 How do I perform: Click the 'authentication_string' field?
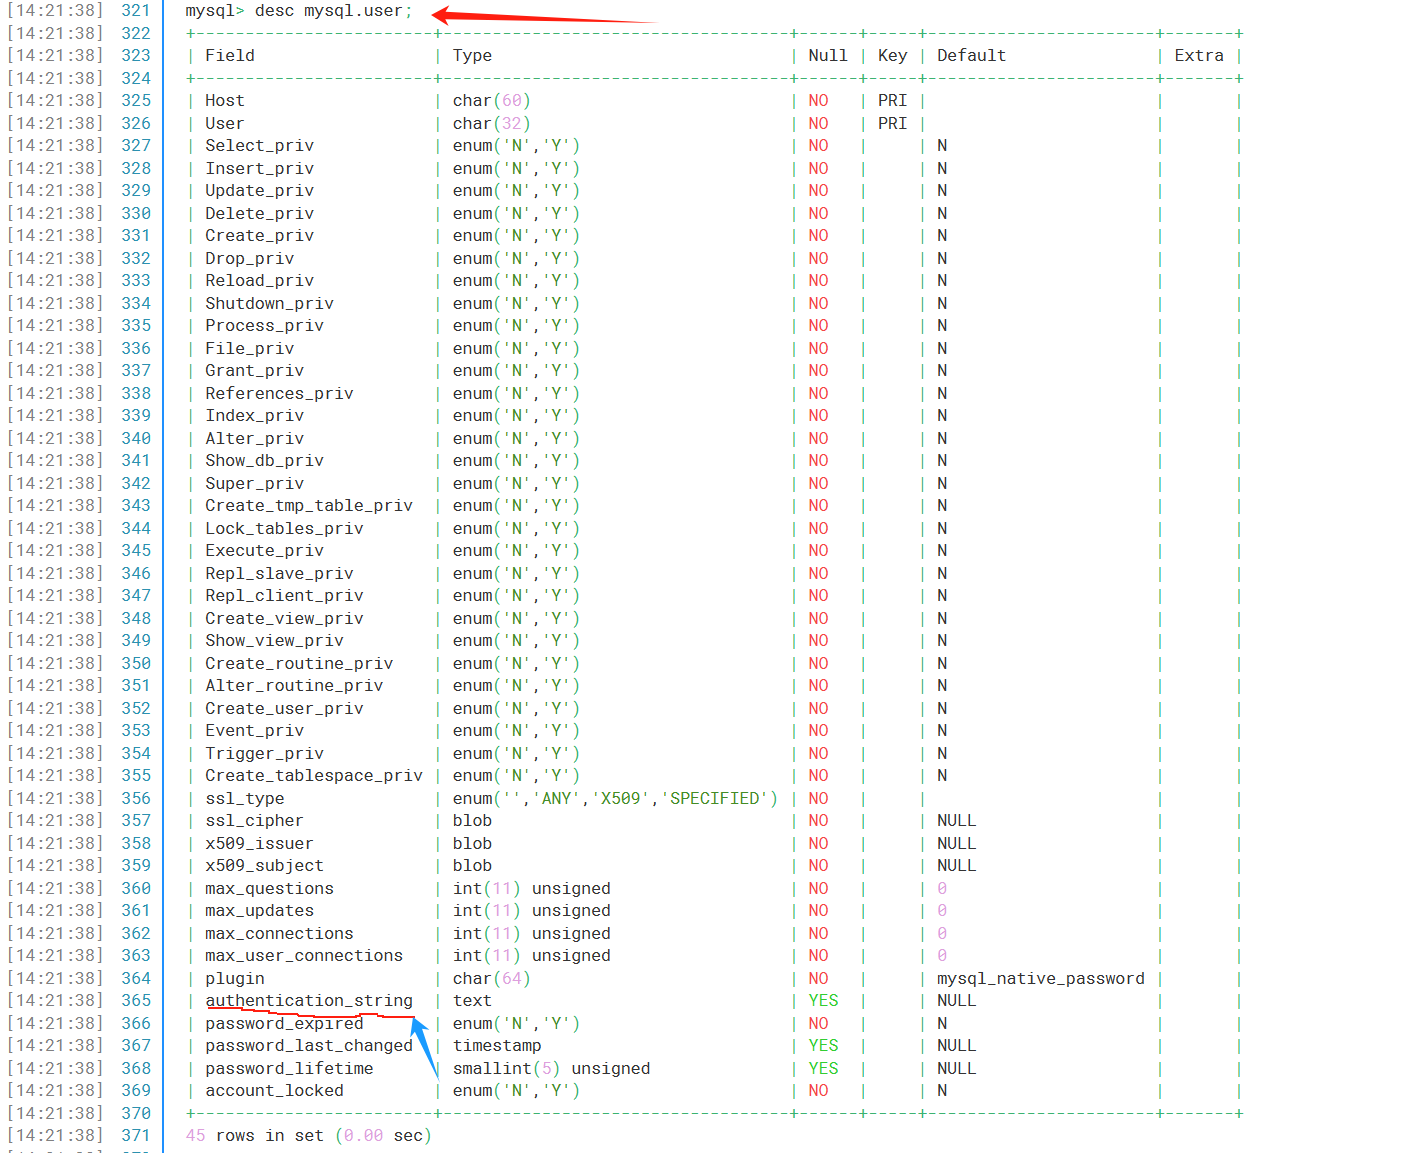309,1001
